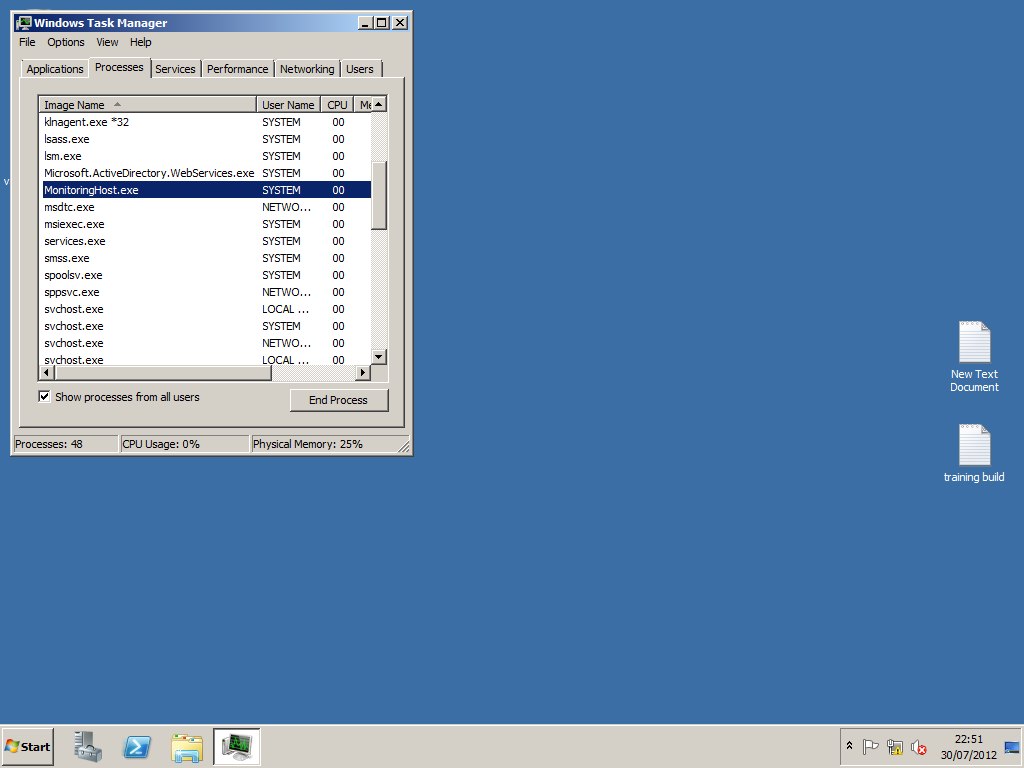Click the Action Center flag tray icon
The height and width of the screenshot is (768, 1024).
(x=870, y=746)
